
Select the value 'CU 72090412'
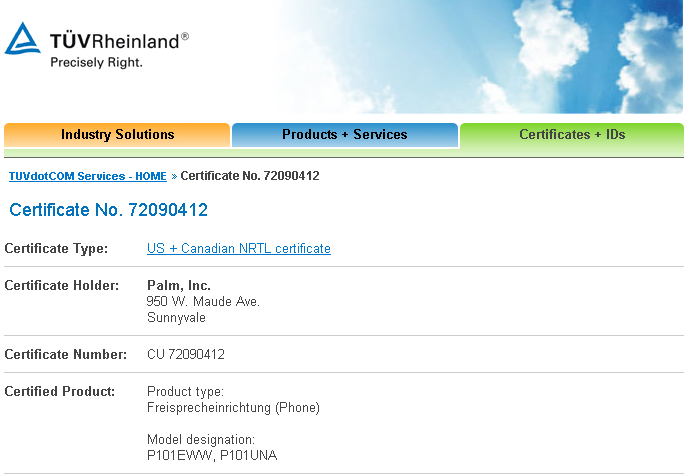(x=186, y=355)
